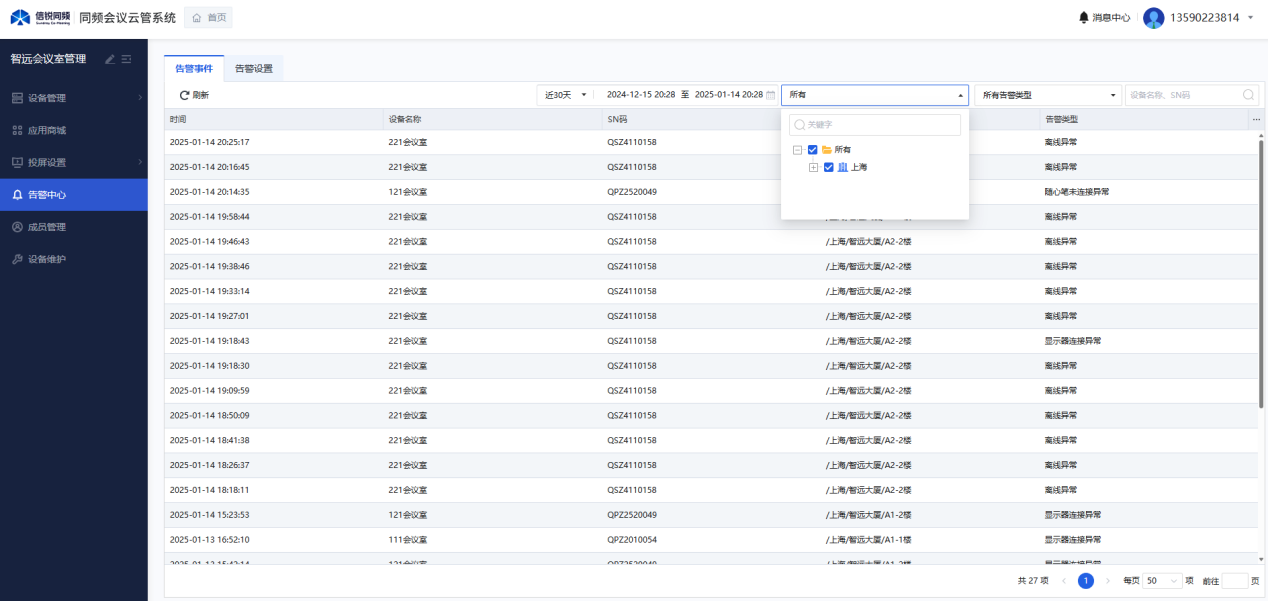Click the edit pencil icon beside 智远会议室管理
This screenshot has height=601, width=1268.
[110, 60]
